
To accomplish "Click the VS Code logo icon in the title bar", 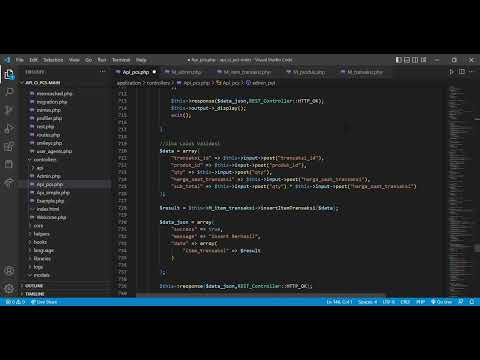I will coord(7,60).
